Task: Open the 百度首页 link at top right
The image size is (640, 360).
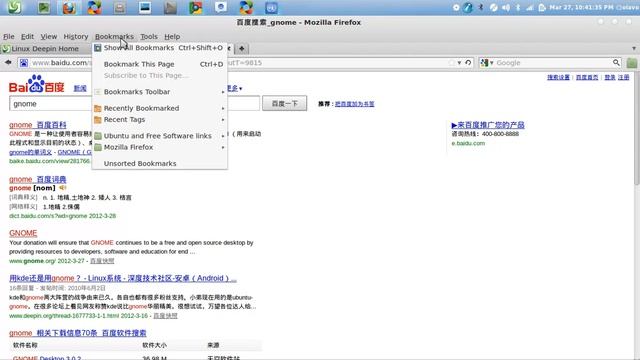Action: [587, 77]
